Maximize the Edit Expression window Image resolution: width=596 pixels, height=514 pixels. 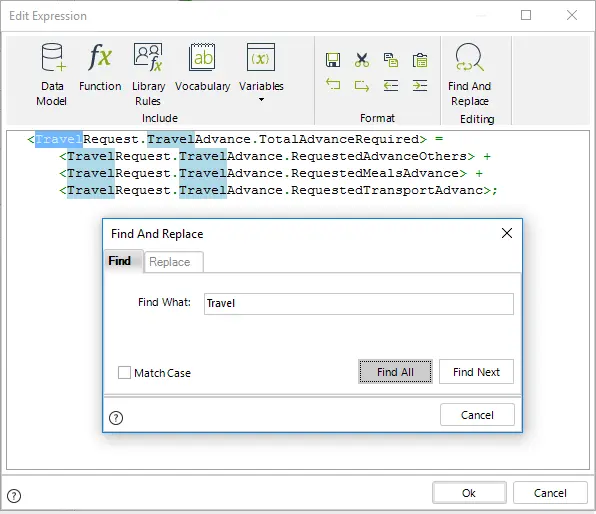click(526, 15)
